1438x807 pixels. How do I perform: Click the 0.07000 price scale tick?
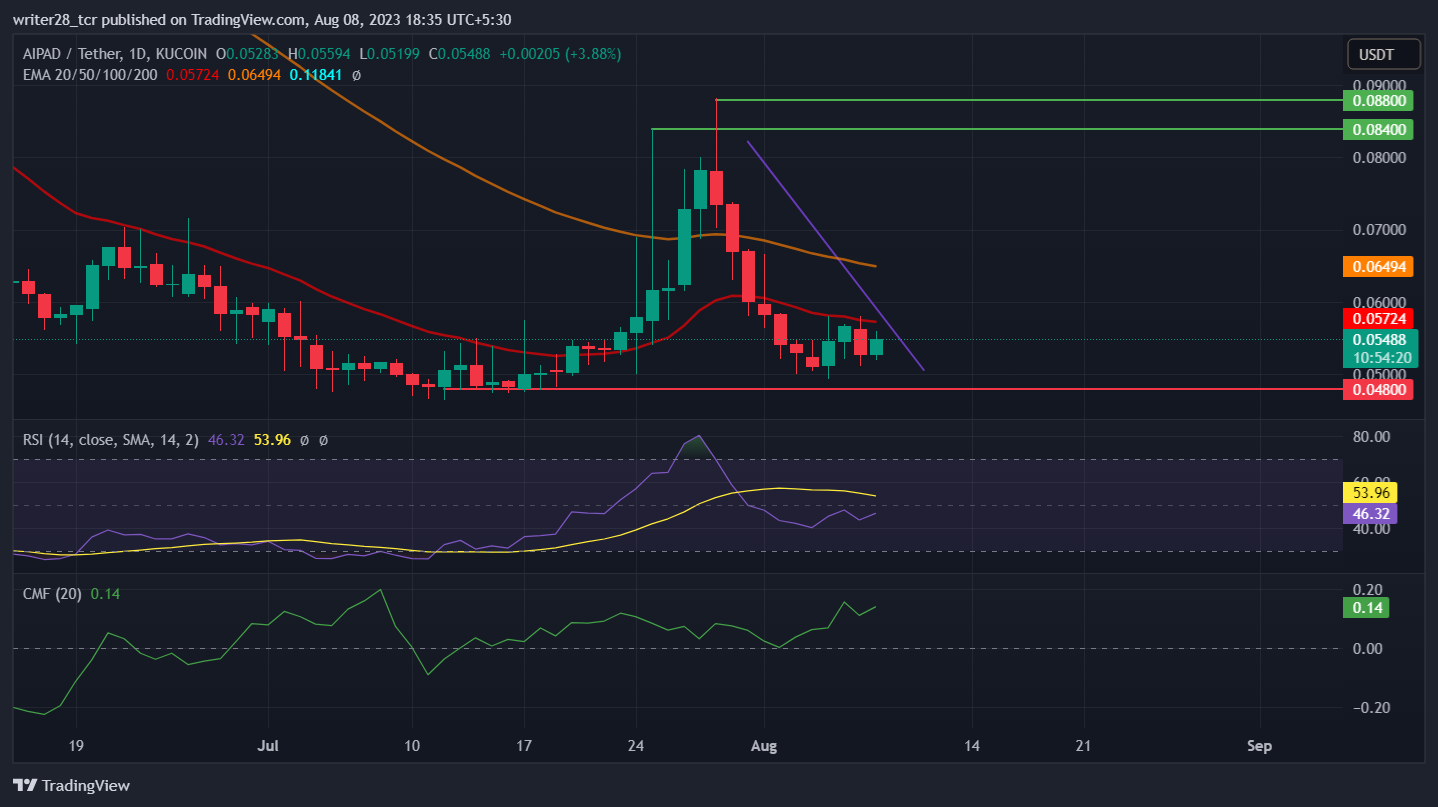point(1379,230)
